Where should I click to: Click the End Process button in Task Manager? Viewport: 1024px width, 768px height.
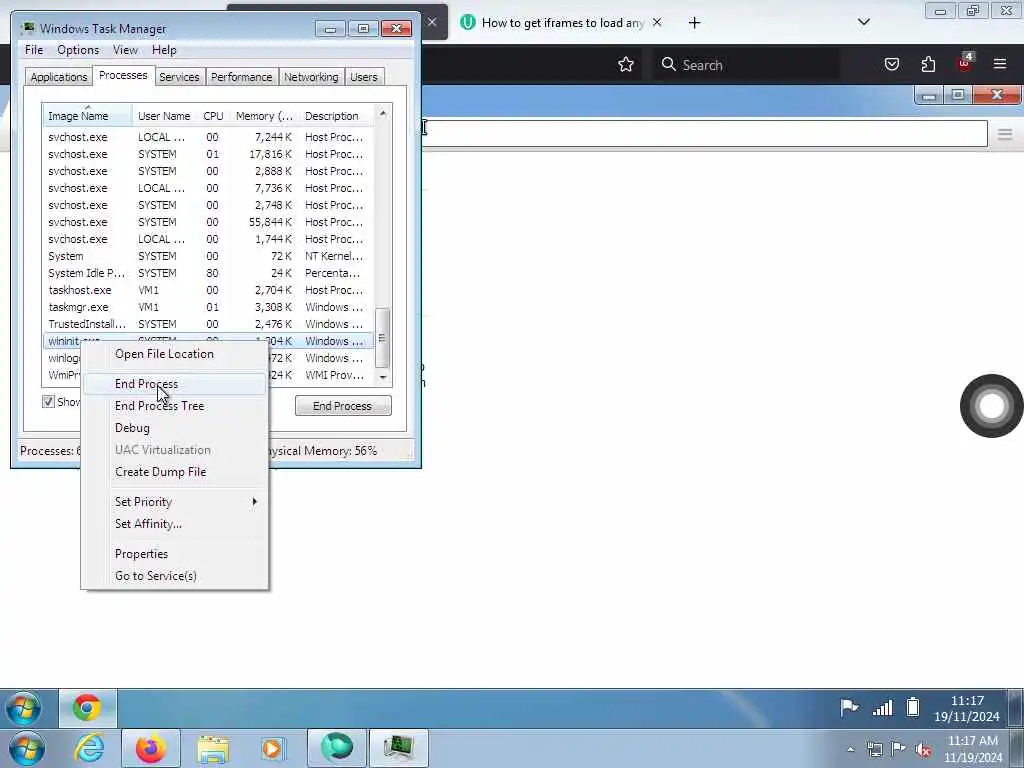(x=343, y=406)
